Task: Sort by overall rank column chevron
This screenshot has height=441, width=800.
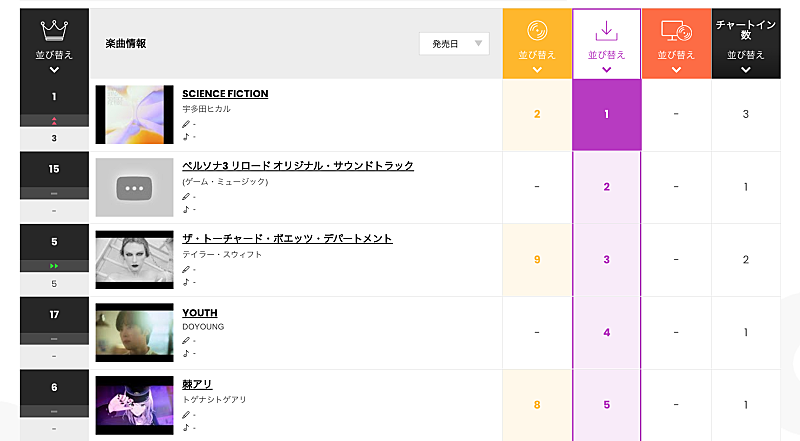Action: tap(54, 70)
